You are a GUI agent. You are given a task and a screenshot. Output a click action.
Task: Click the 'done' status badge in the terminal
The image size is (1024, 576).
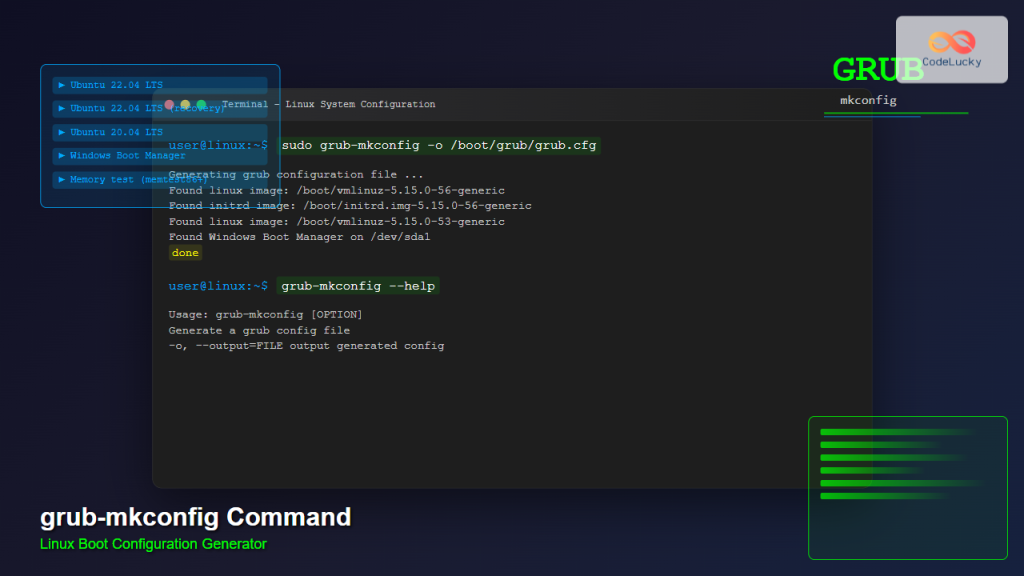pyautogui.click(x=184, y=252)
